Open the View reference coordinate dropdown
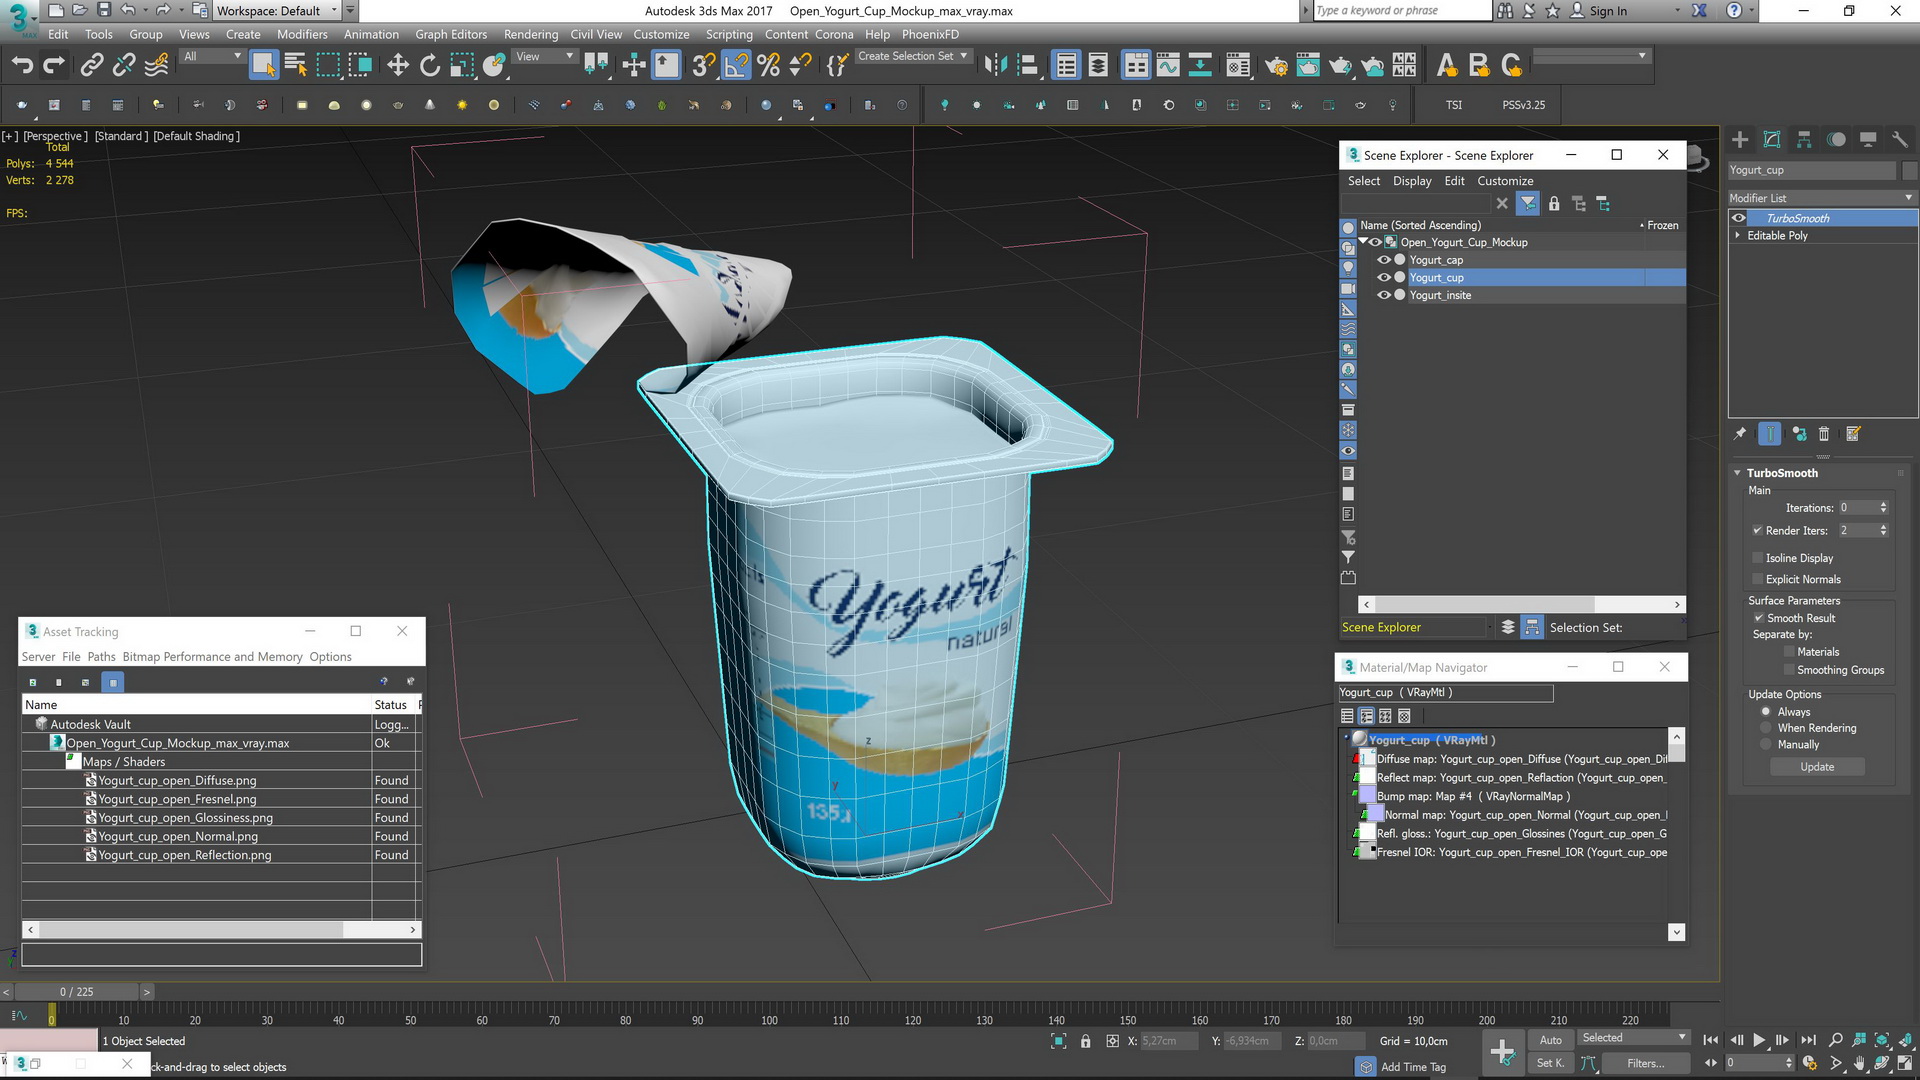Viewport: 1920px width, 1080px height. (544, 57)
